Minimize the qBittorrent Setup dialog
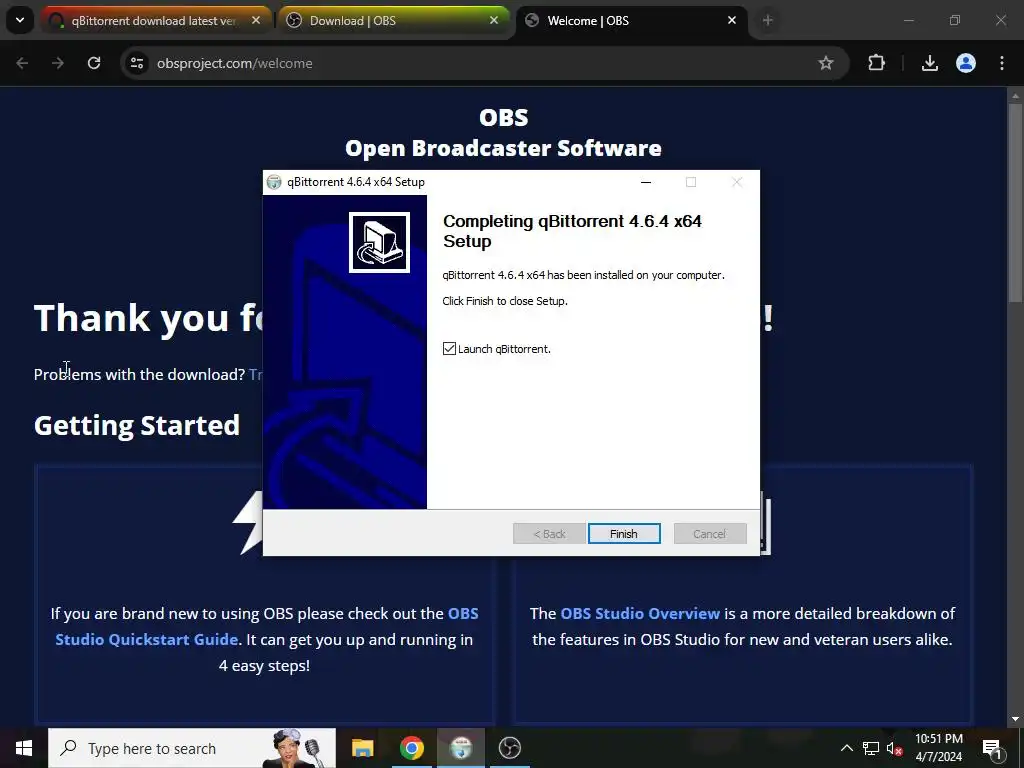 point(646,182)
